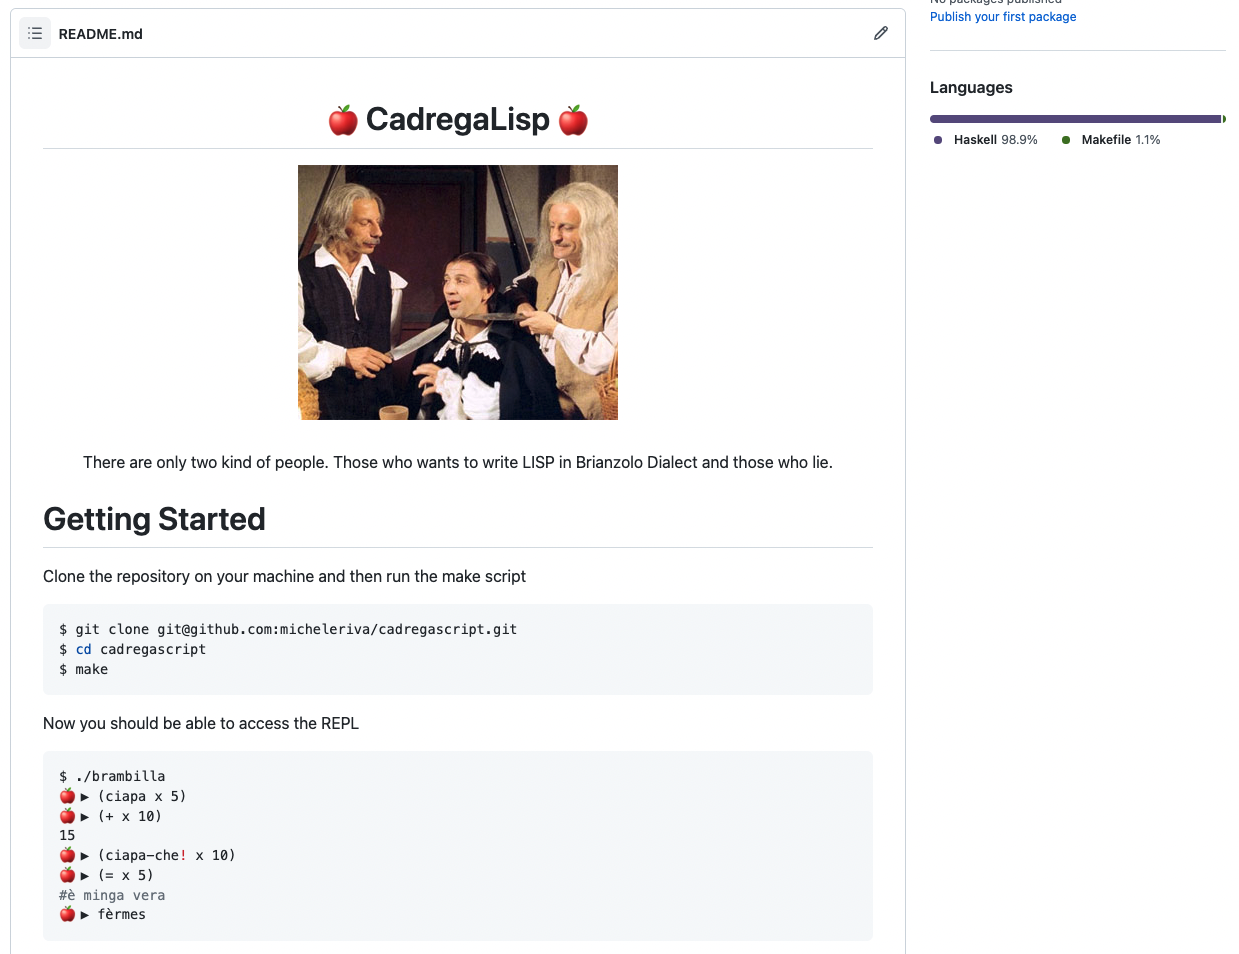The height and width of the screenshot is (954, 1239).
Task: Click the 'Clone the repository on your machine' sentence
Action: click(284, 576)
